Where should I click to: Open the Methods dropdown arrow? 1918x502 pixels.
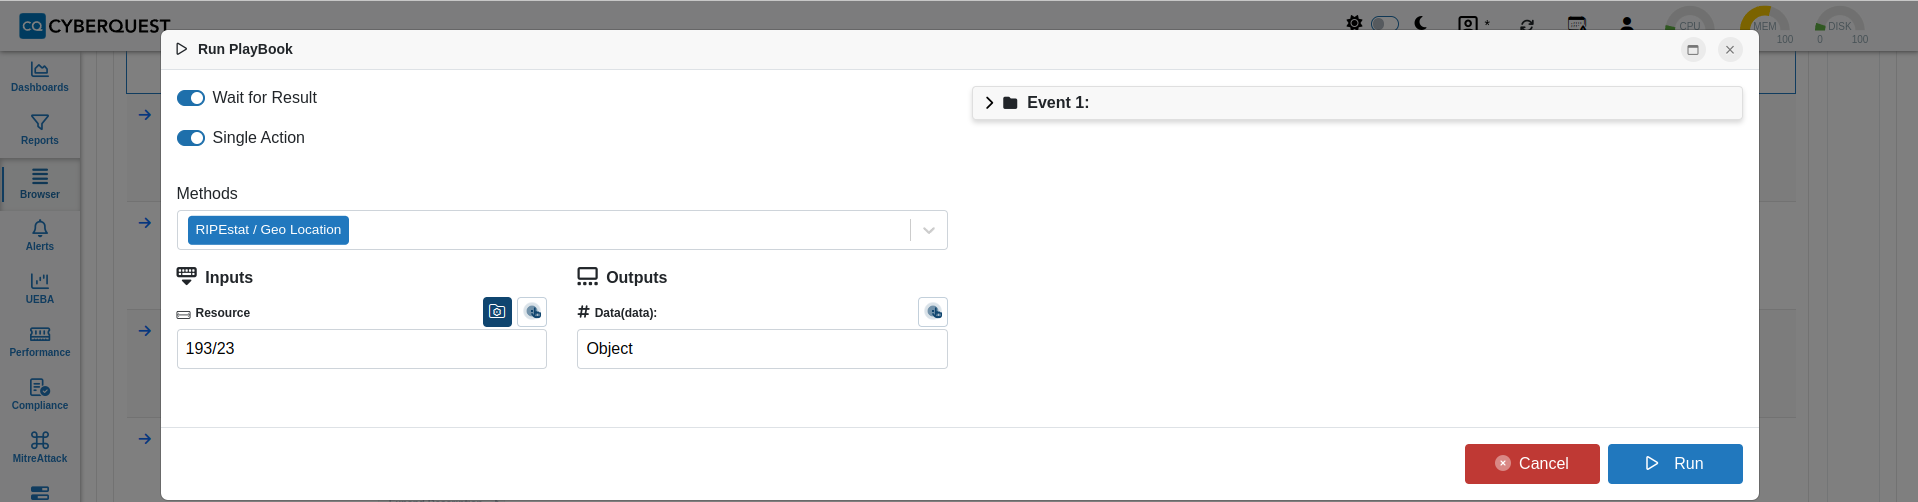929,230
